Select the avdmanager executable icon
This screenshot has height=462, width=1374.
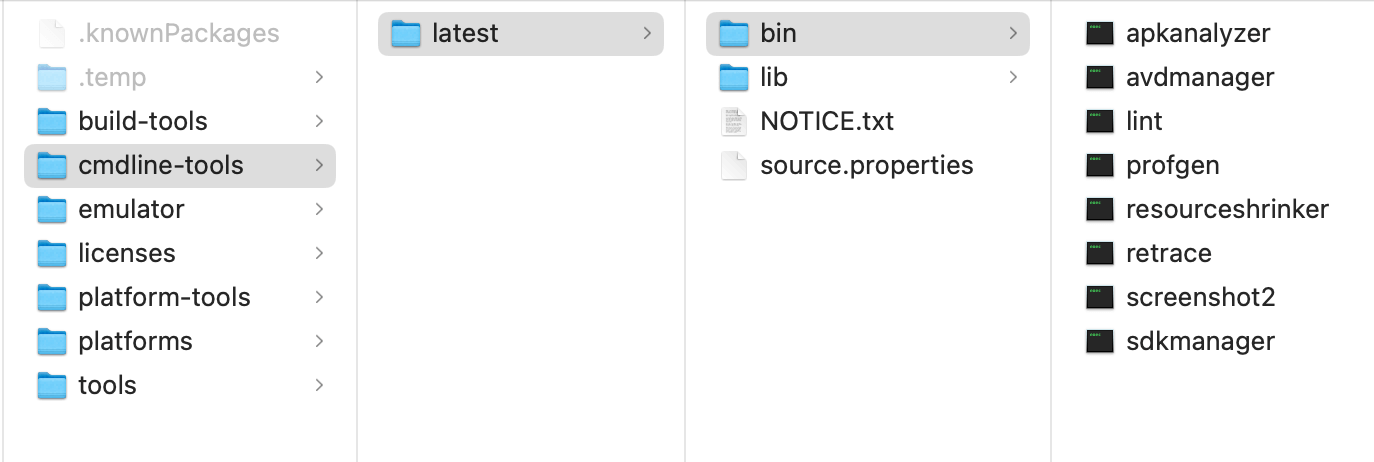coord(1100,78)
